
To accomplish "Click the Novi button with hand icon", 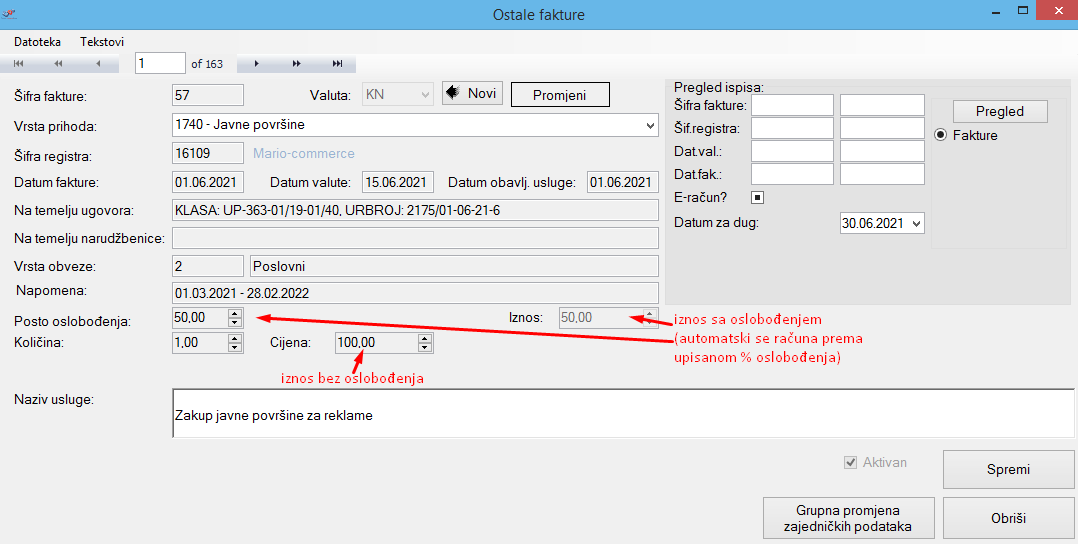I will [472, 94].
